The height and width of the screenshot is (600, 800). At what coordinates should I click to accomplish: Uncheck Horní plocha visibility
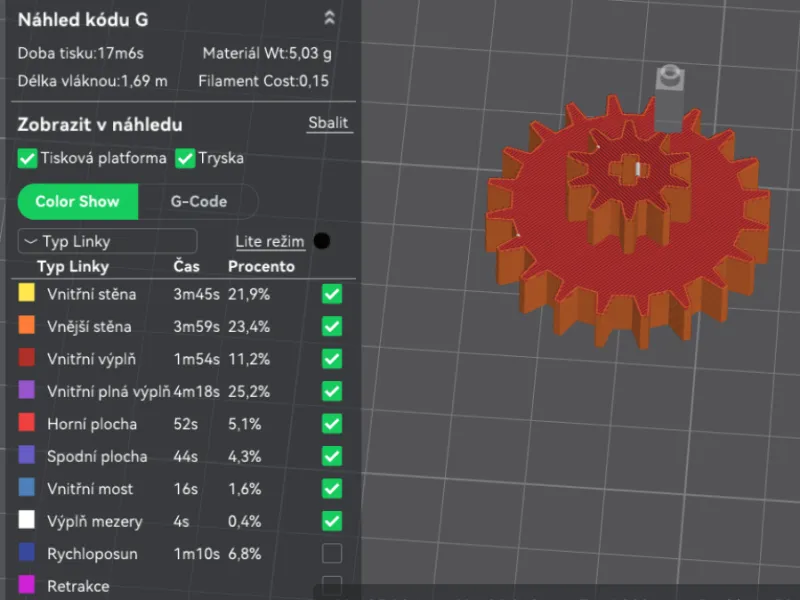tap(332, 424)
